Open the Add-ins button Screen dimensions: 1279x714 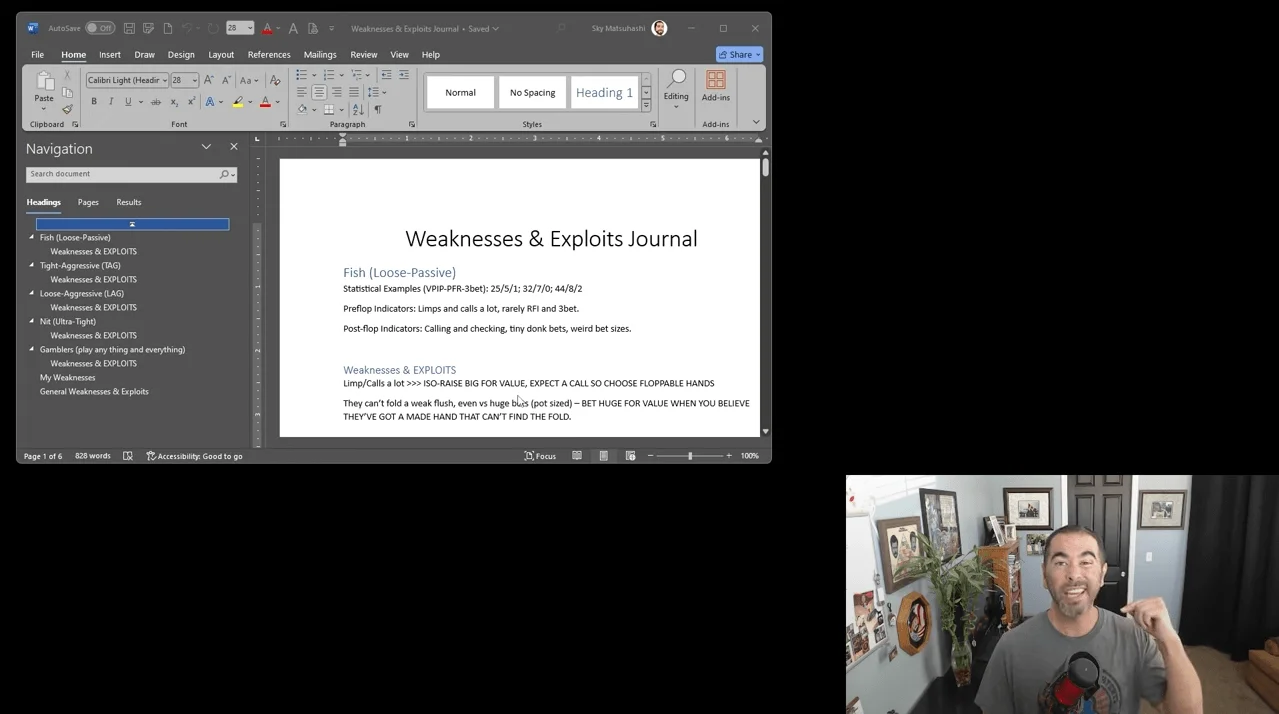(x=715, y=86)
